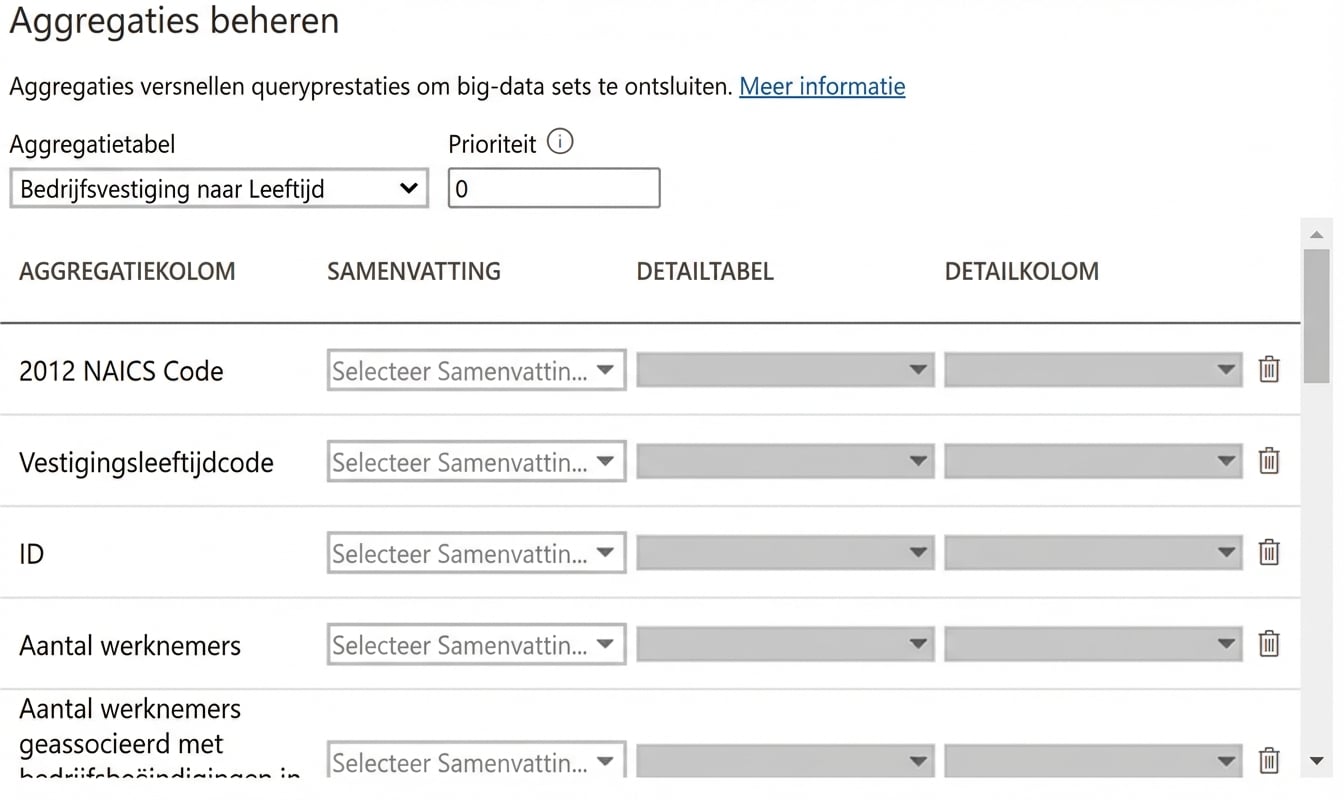Delete the ID aggregation row

1269,552
